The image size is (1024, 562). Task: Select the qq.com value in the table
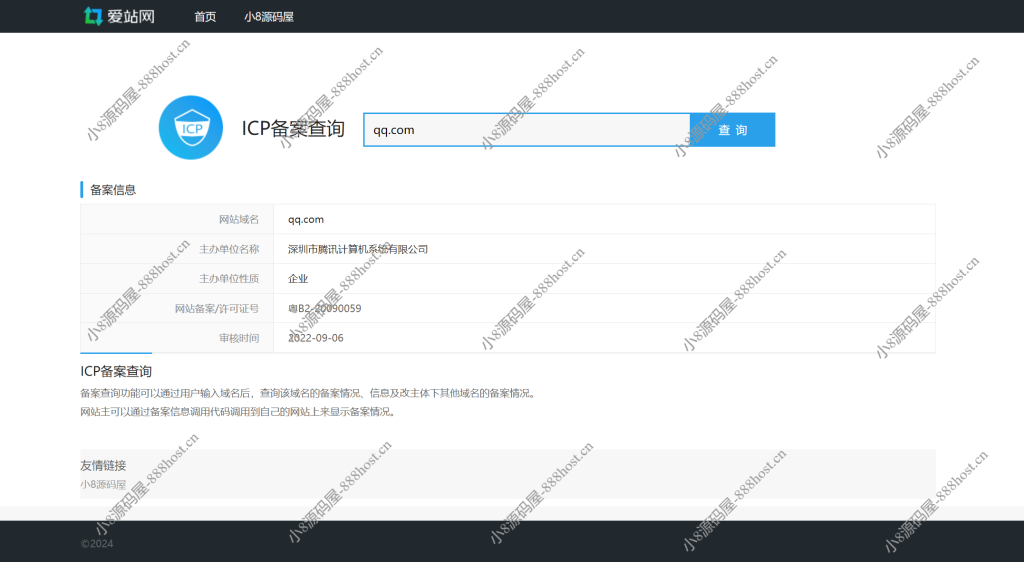[306, 219]
